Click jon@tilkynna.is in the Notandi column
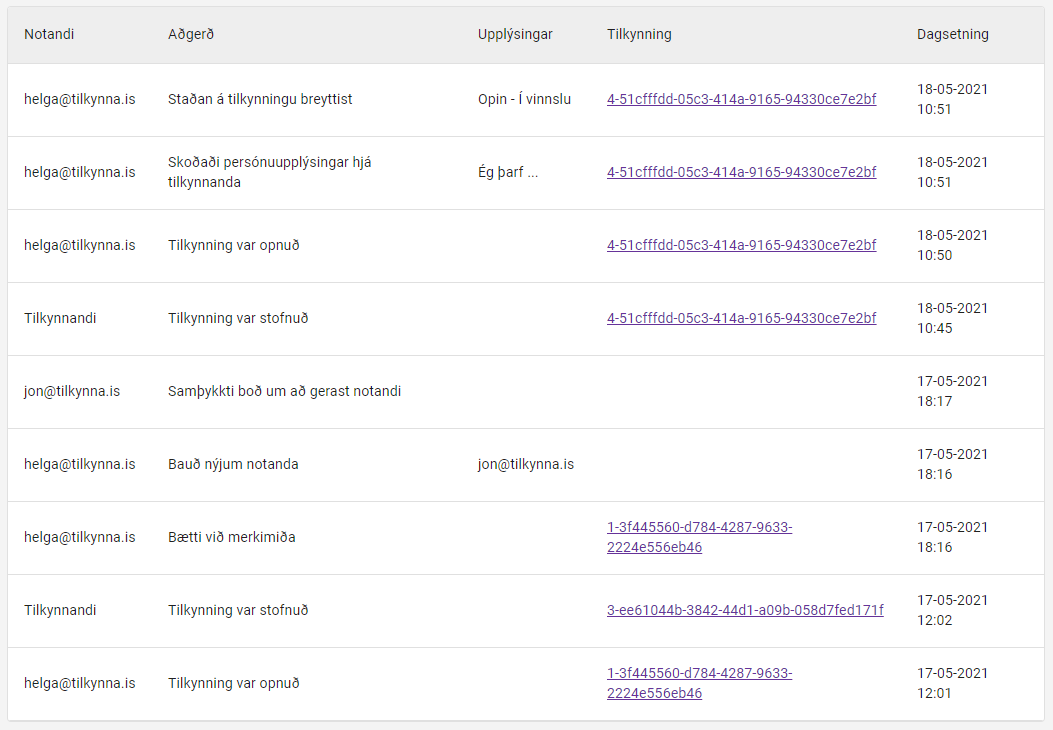 click(72, 391)
